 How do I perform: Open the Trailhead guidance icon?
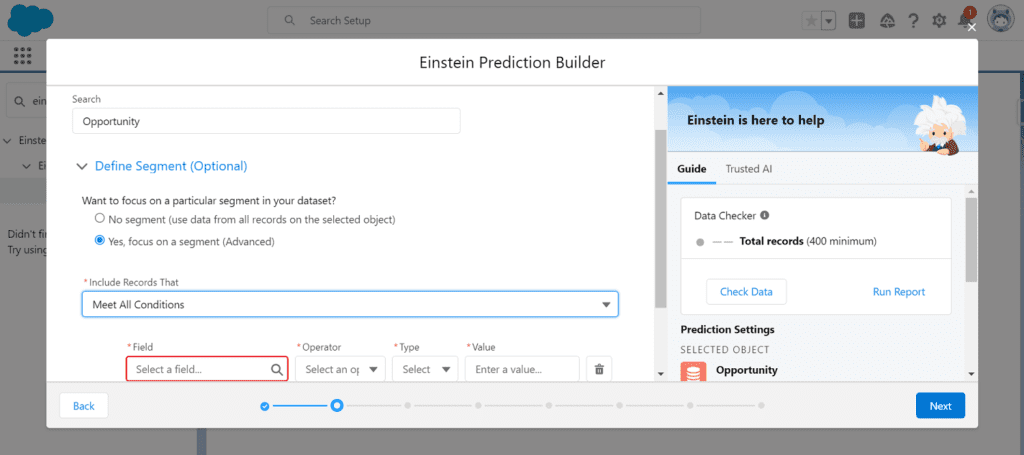pos(888,21)
